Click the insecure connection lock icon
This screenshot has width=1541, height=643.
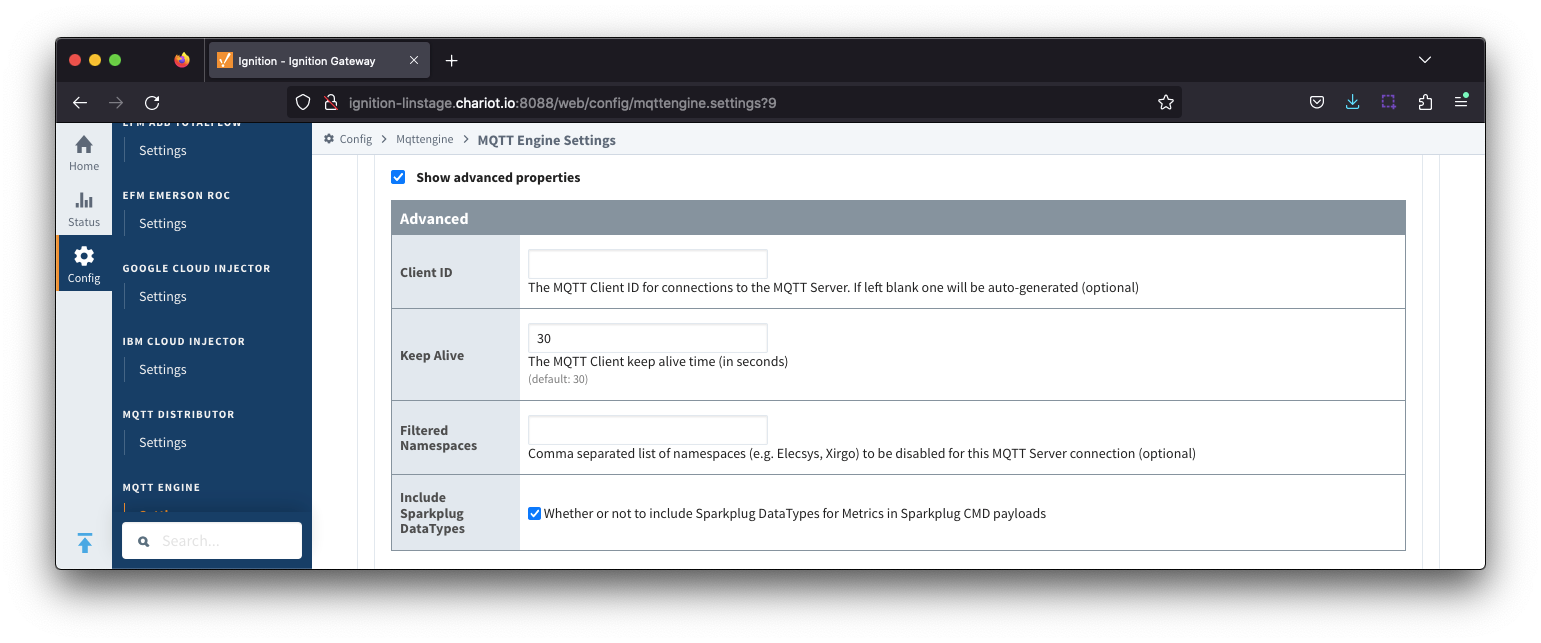pyautogui.click(x=330, y=102)
